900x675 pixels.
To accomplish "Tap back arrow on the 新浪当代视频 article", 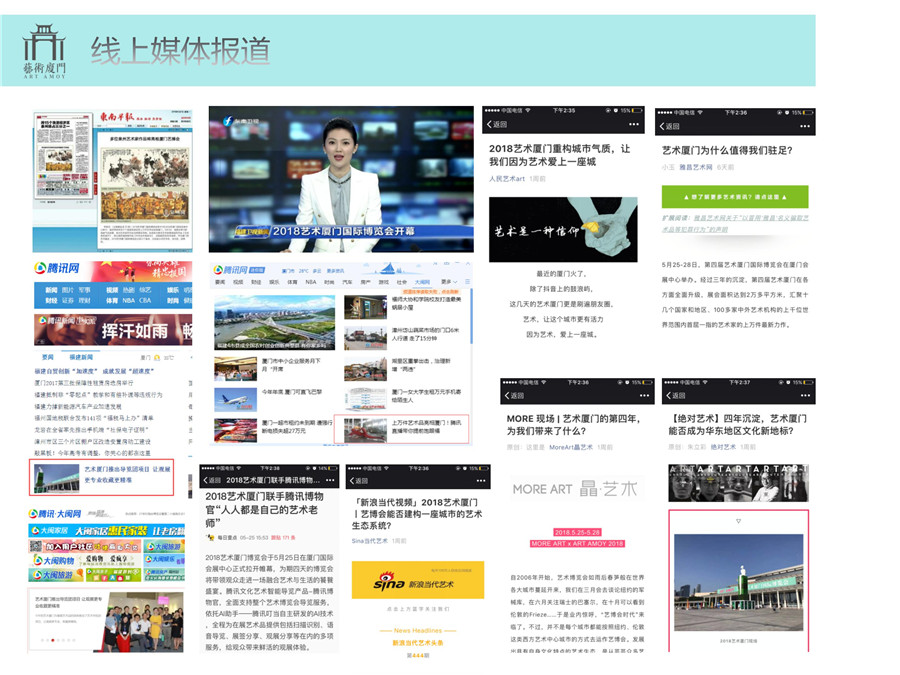I will (x=358, y=480).
